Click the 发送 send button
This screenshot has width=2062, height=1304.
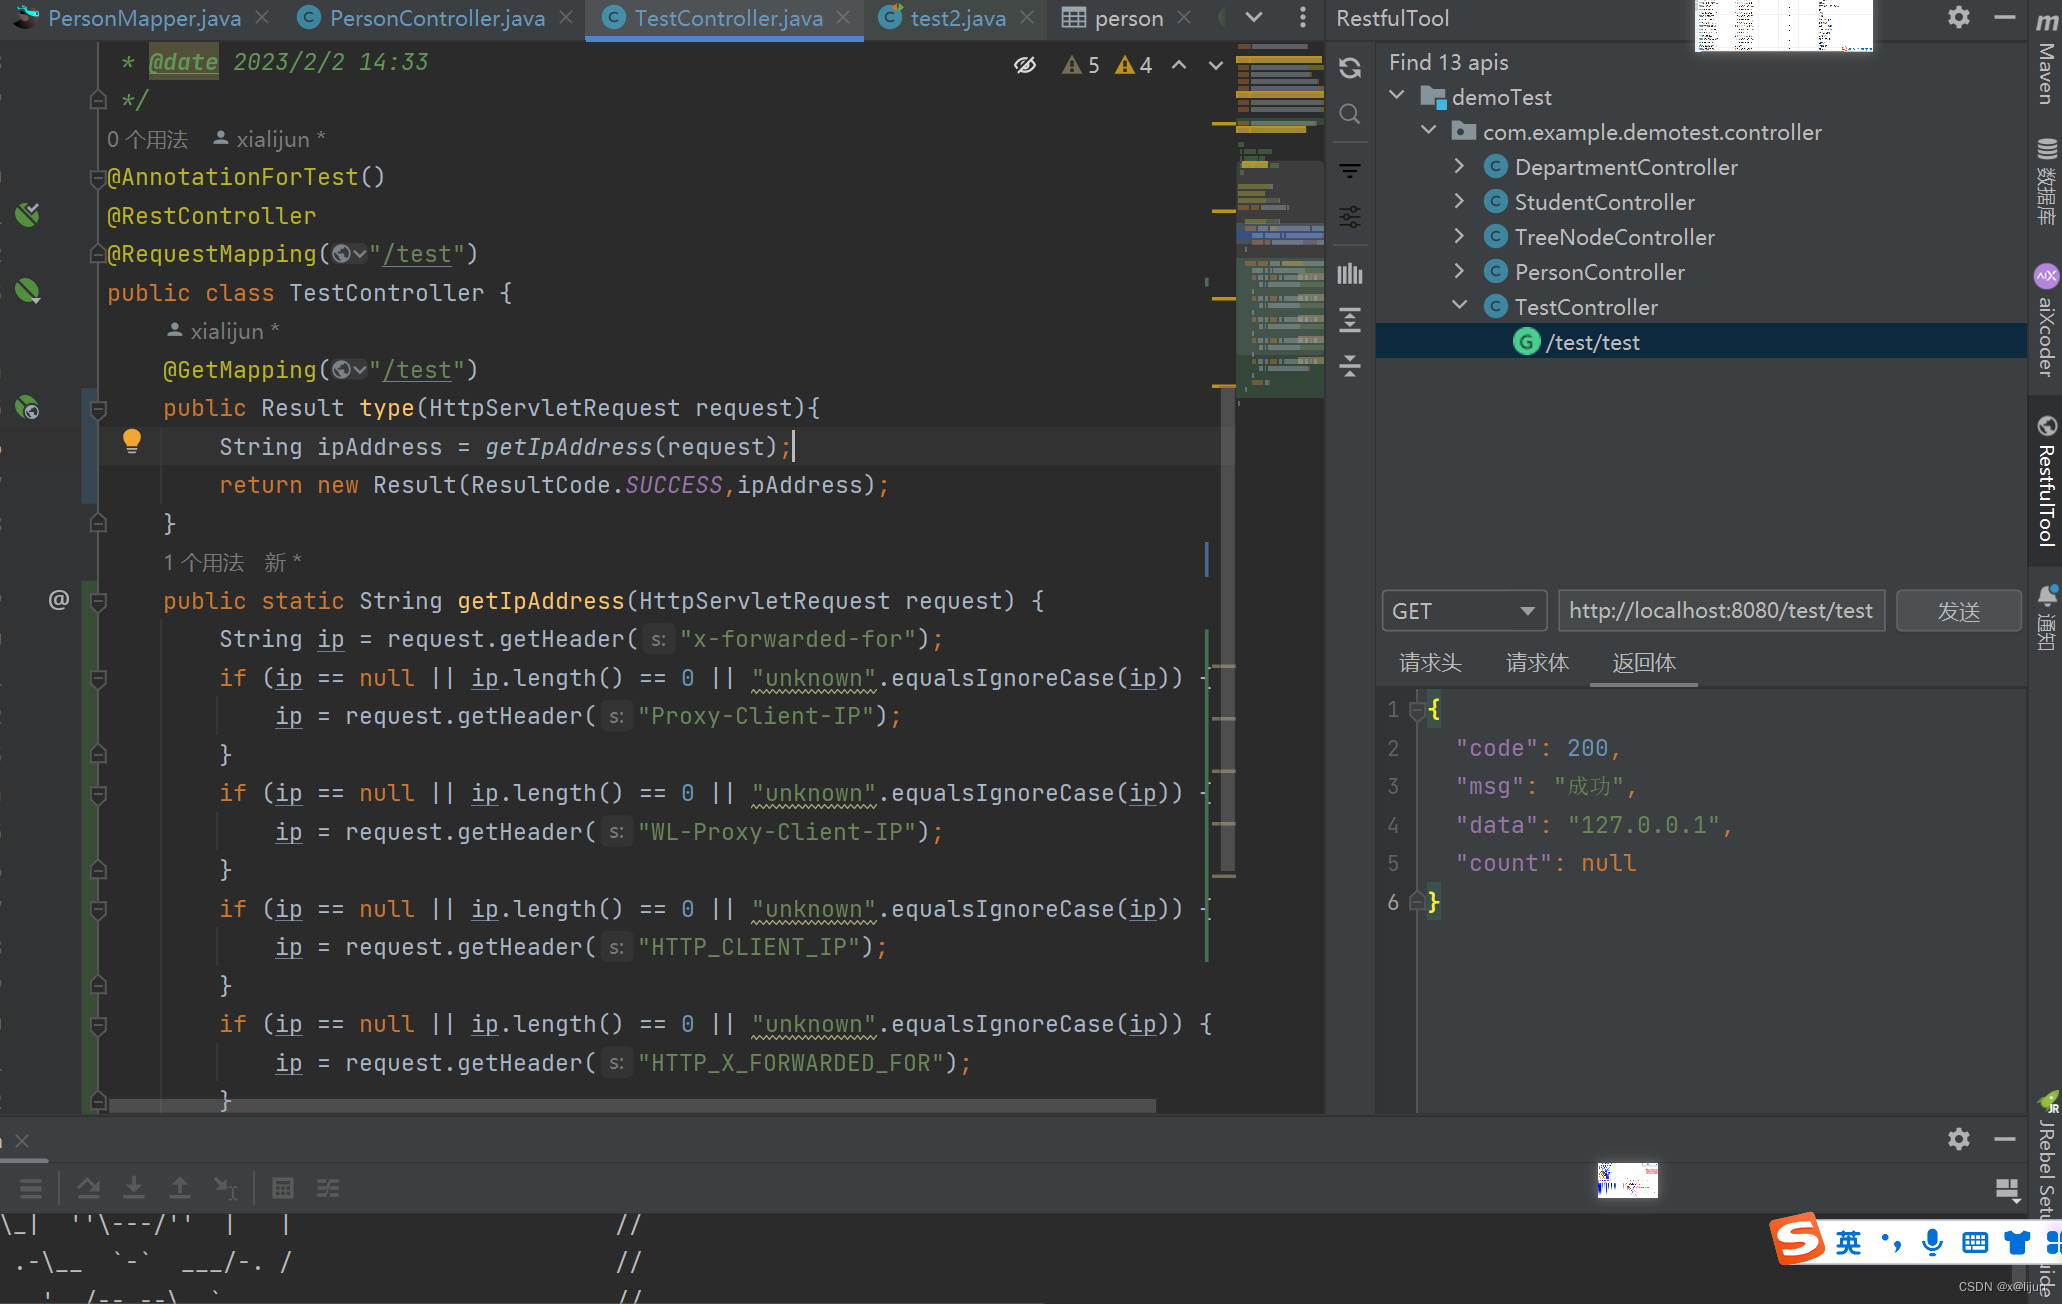[1958, 611]
